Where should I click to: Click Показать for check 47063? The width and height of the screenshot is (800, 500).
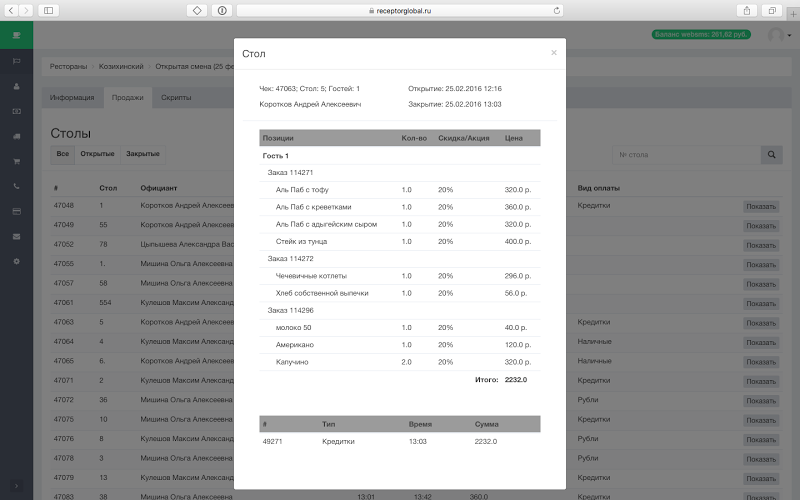click(761, 323)
